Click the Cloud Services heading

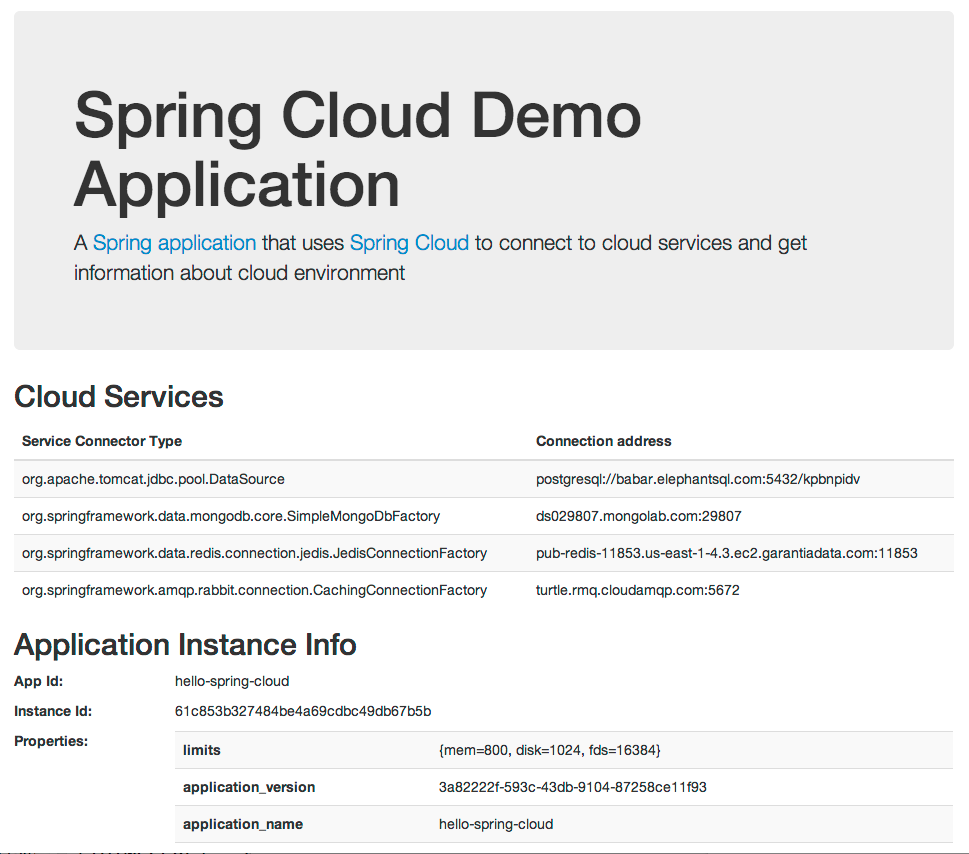tap(119, 396)
